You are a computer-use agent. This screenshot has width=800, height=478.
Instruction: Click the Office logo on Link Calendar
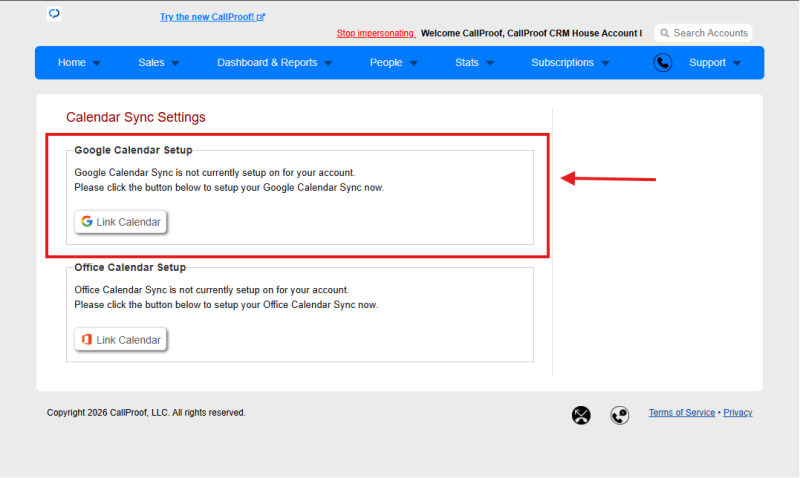(87, 339)
